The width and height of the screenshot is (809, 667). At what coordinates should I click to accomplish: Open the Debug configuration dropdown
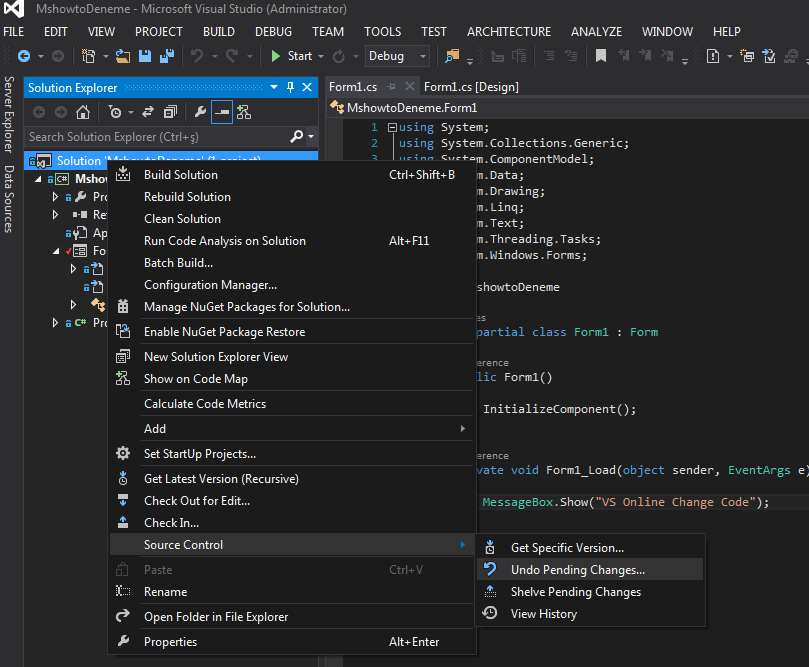423,56
